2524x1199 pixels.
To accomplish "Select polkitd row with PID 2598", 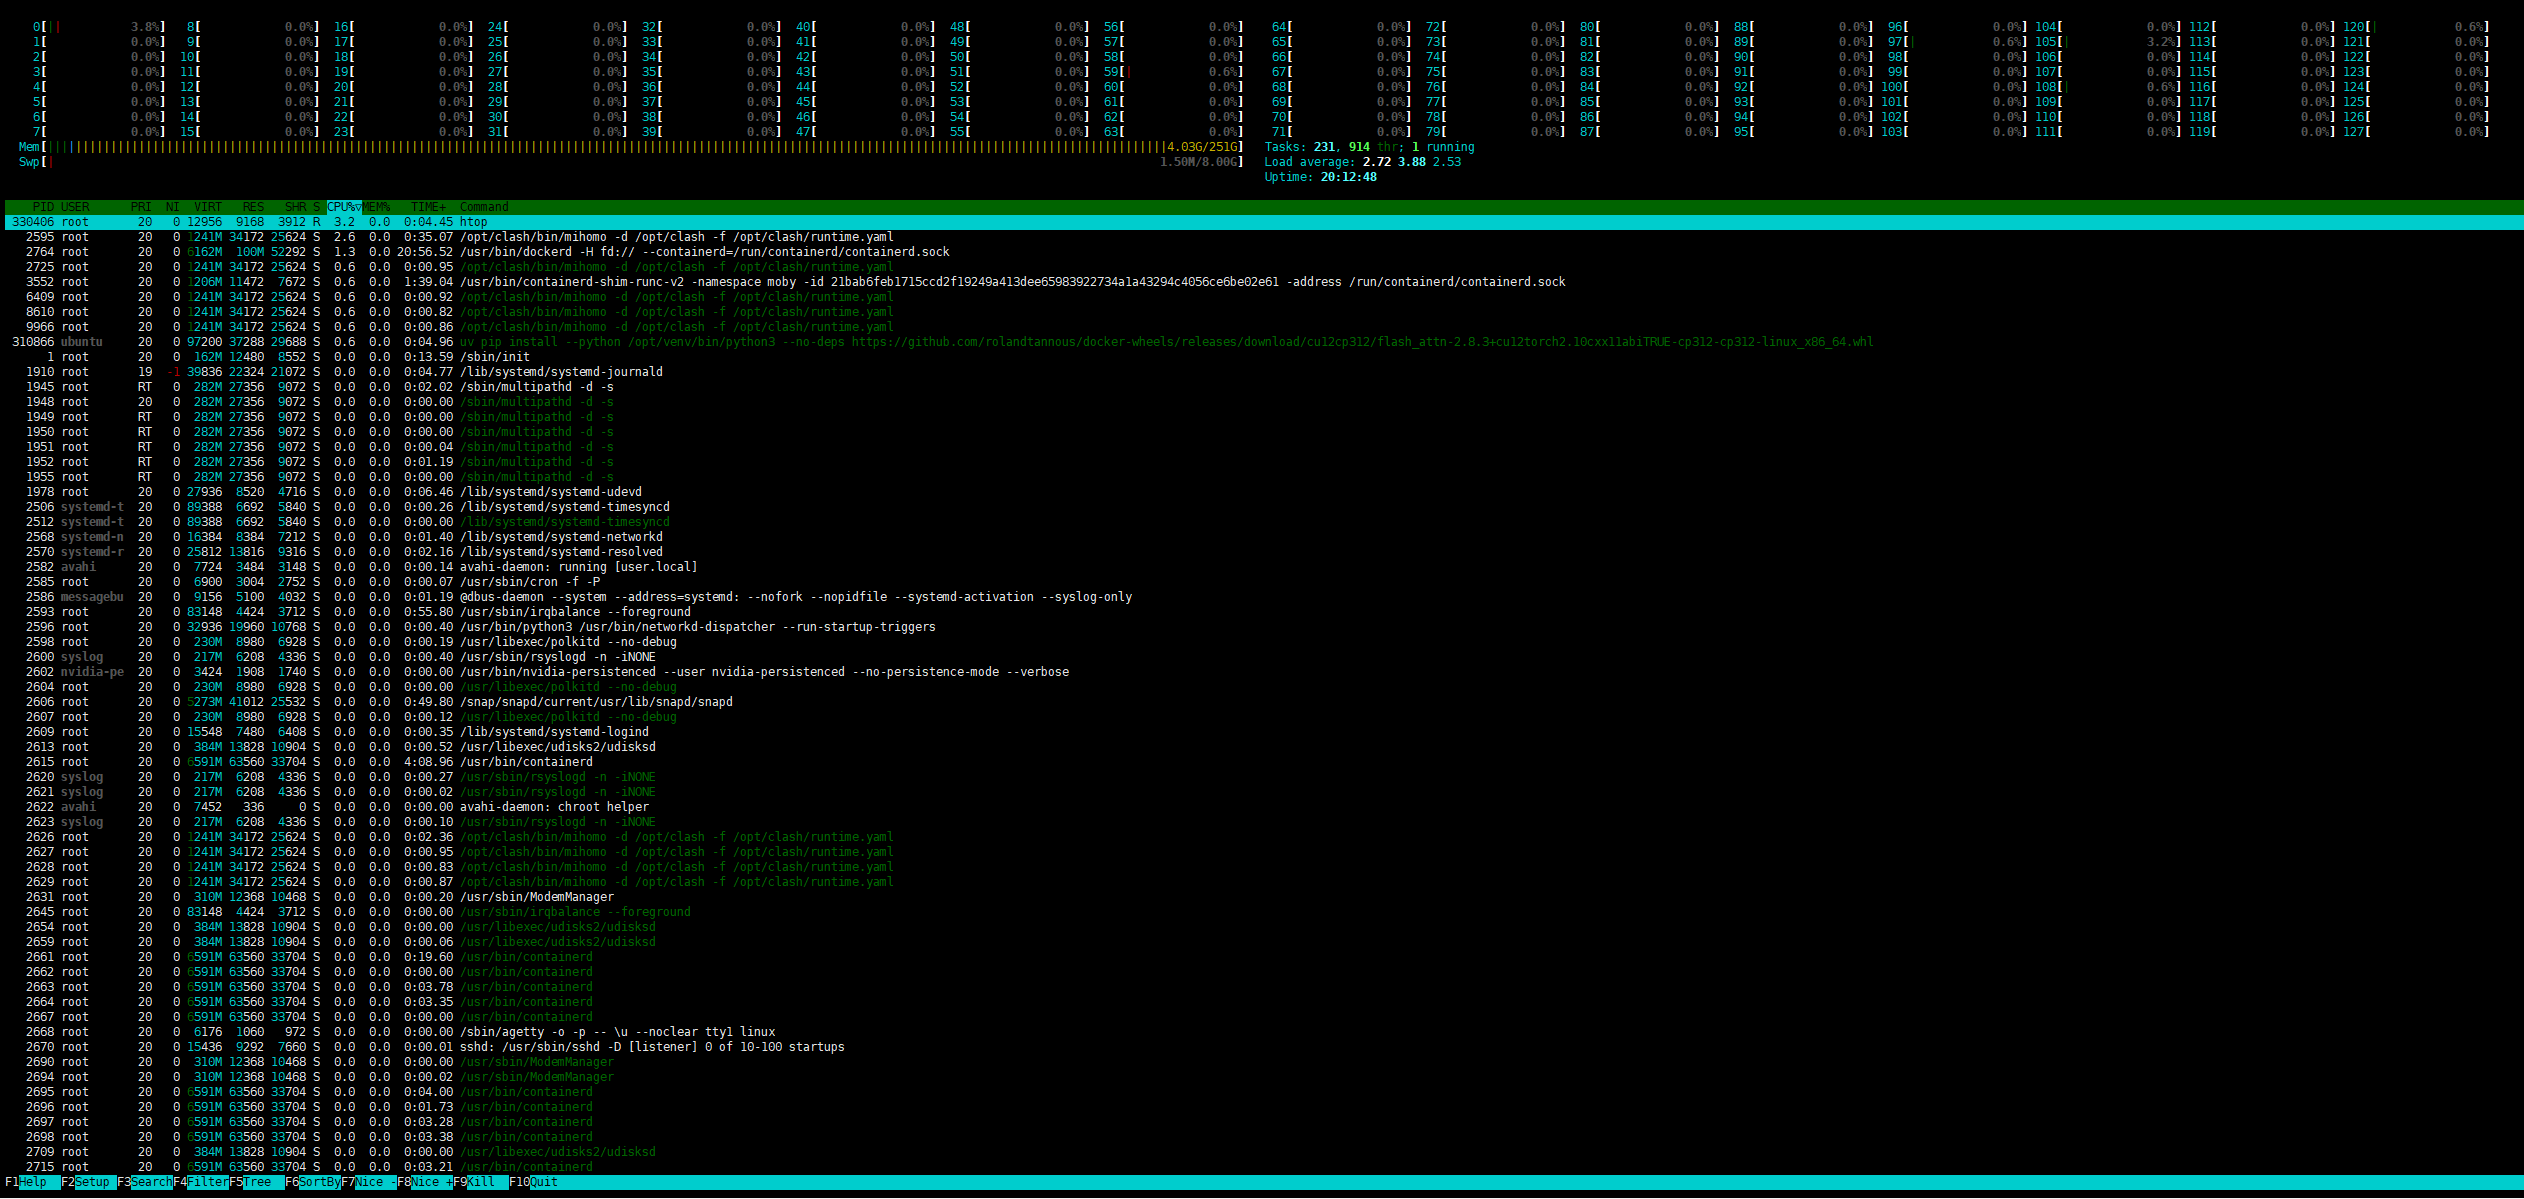I will click(1262, 642).
